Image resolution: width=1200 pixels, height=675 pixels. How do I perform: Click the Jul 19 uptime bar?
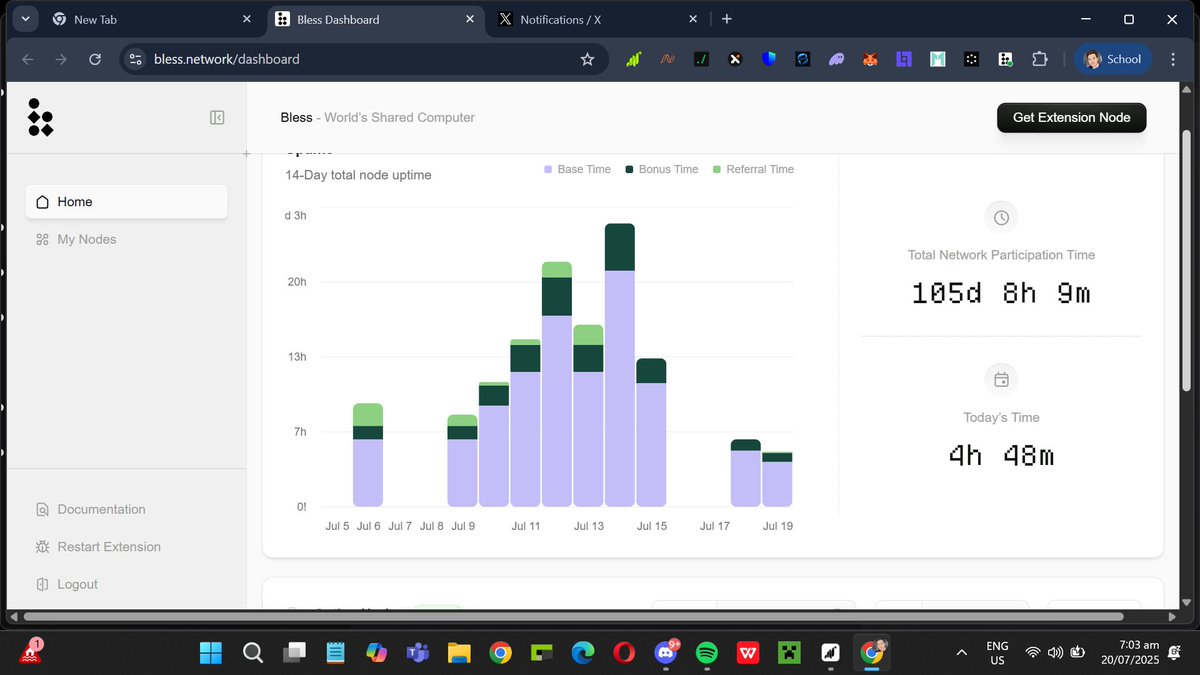click(777, 480)
